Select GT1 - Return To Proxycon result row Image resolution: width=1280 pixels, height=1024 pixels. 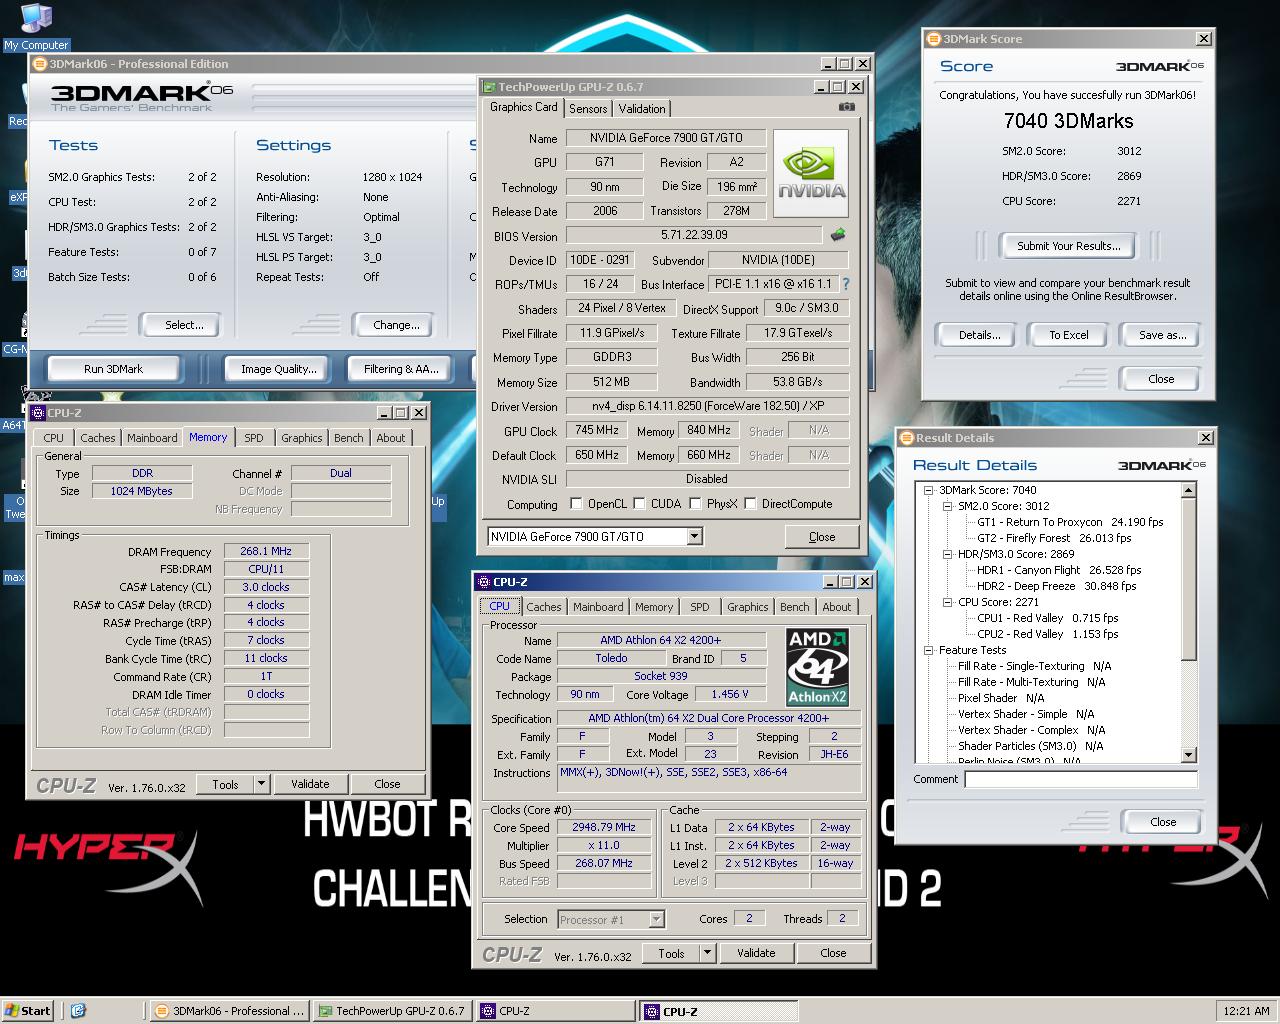tap(1070, 522)
